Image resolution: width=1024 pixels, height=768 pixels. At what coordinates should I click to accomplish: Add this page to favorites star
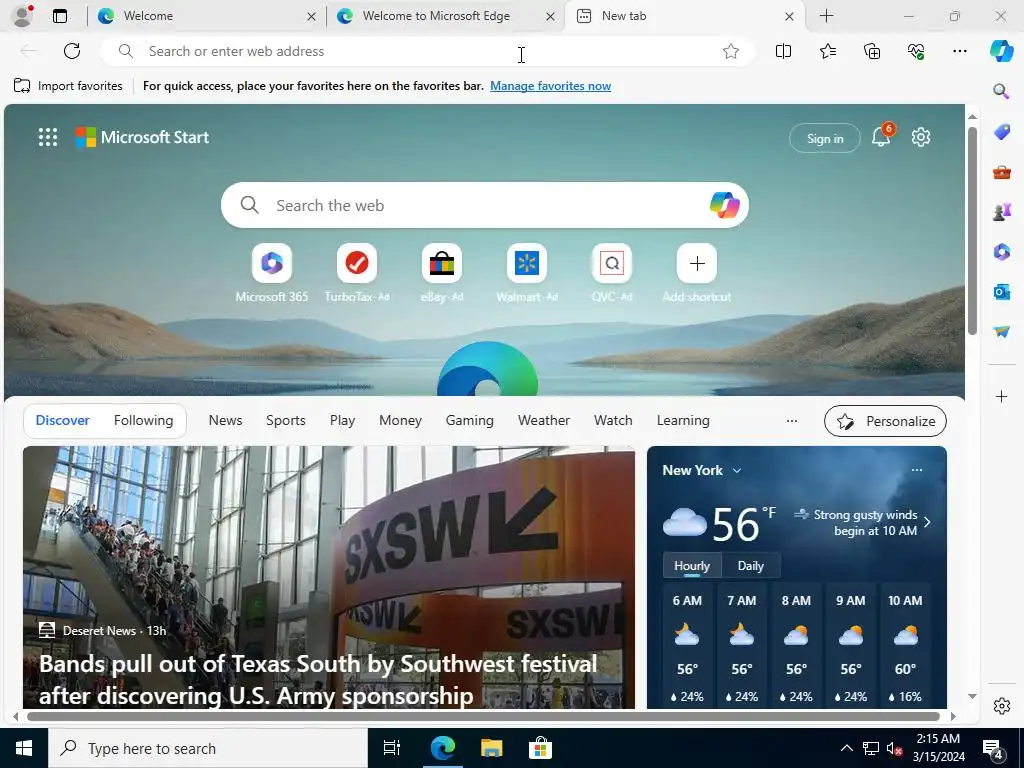click(x=731, y=51)
